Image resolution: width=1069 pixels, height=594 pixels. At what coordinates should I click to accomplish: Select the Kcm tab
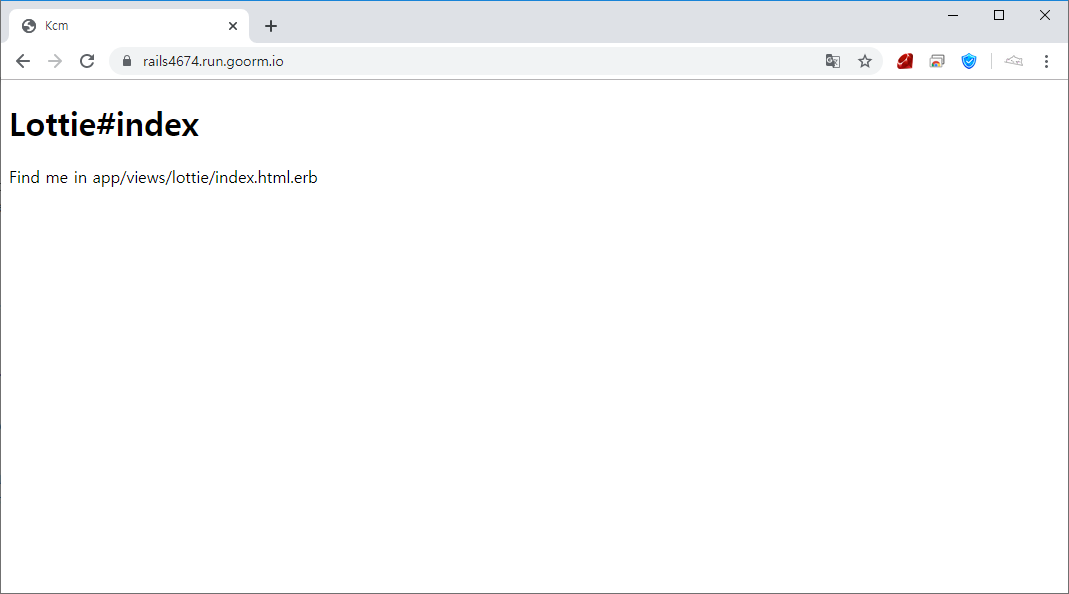pos(129,26)
